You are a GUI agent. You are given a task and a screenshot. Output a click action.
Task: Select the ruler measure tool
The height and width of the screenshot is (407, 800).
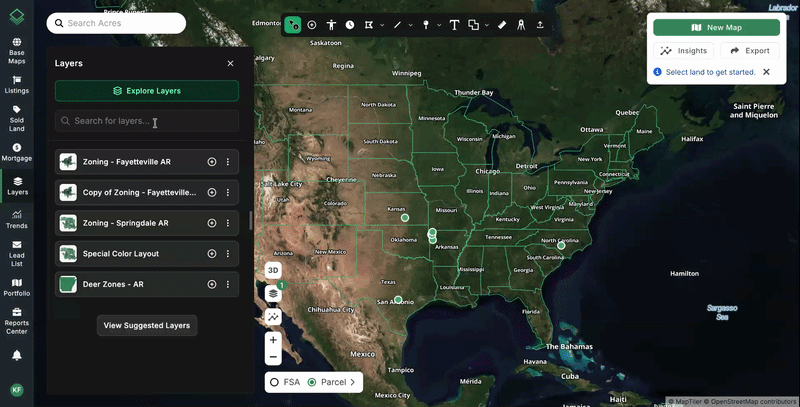pos(502,24)
